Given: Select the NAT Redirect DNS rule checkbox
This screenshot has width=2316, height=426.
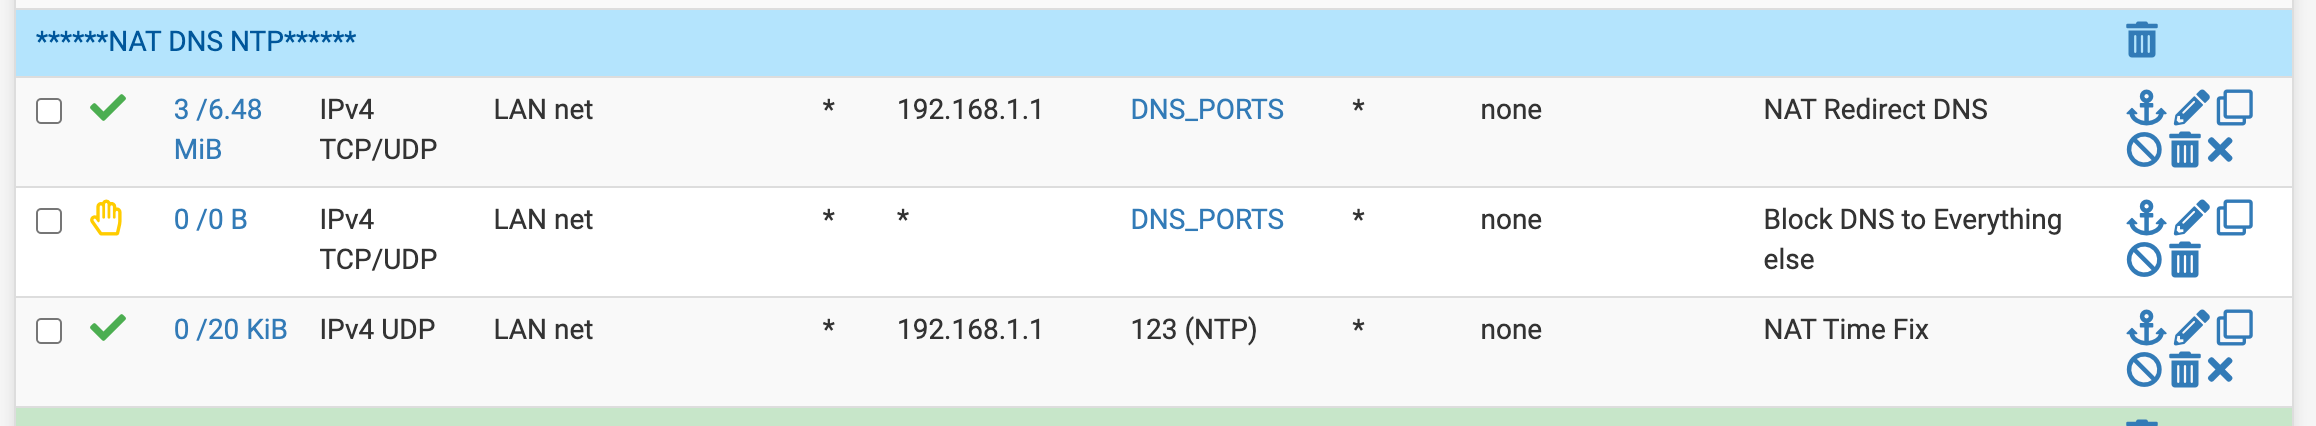Looking at the screenshot, I should tap(49, 111).
